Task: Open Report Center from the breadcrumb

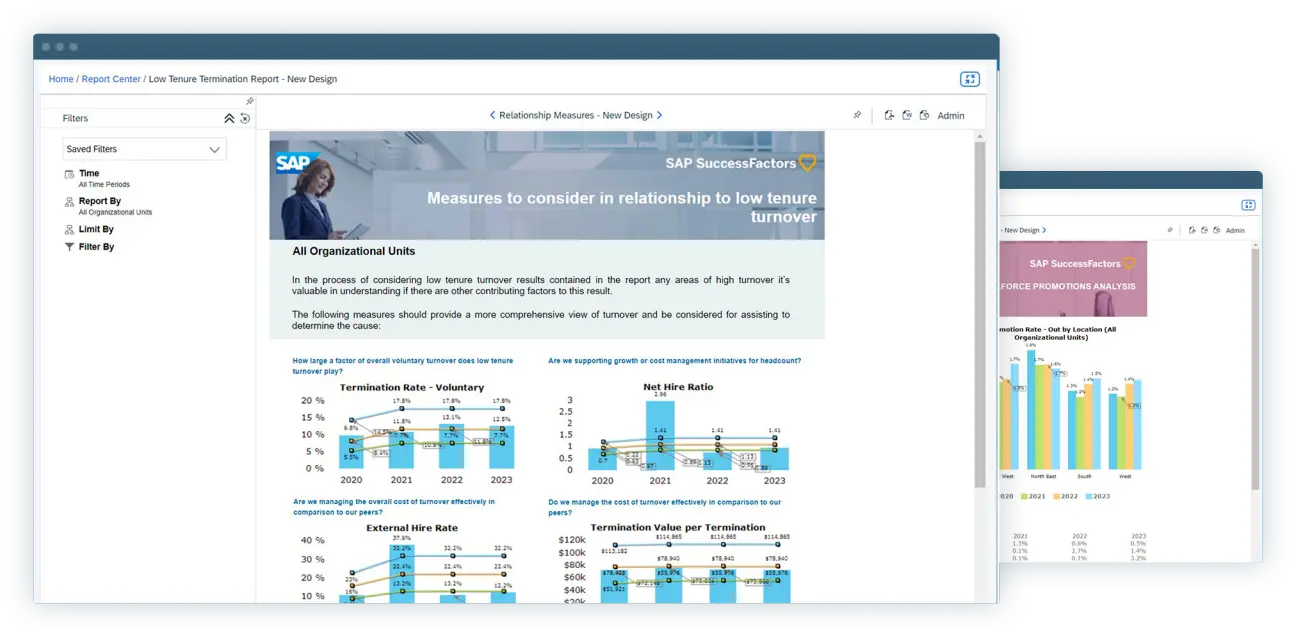Action: click(111, 79)
